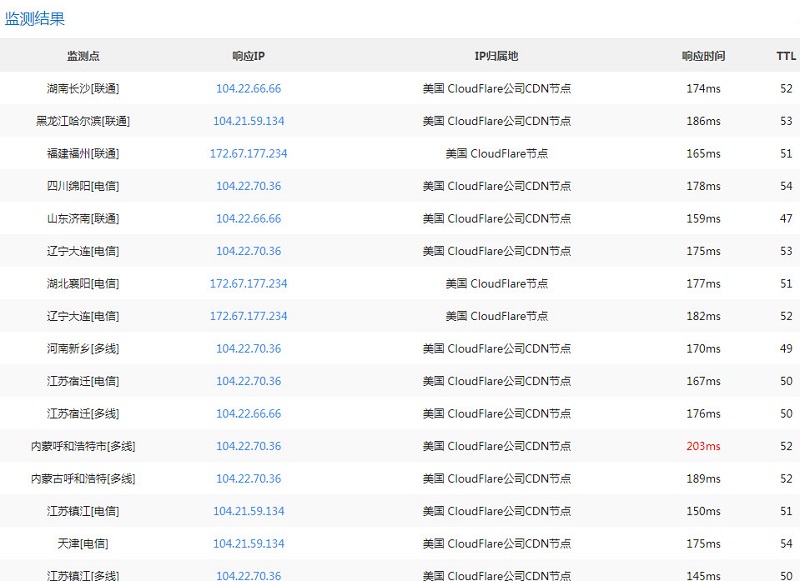Viewport: 800px width, 581px height.
Task: Open IP 172.67.177.234 in 福建福州[联通] row
Action: click(x=248, y=154)
